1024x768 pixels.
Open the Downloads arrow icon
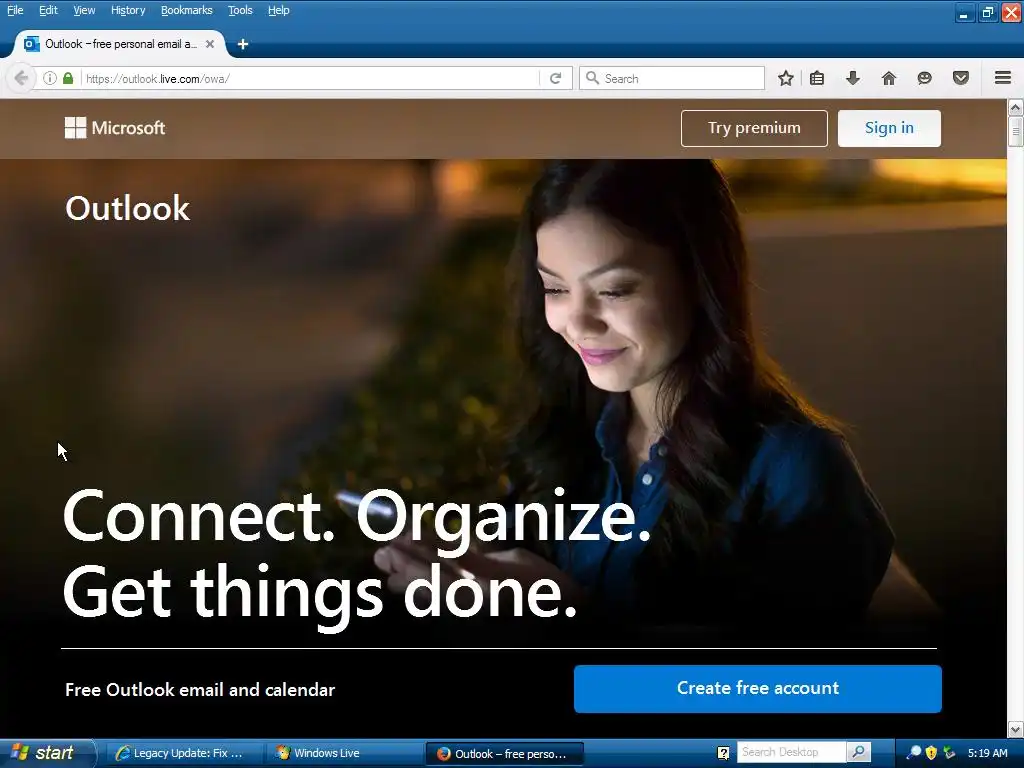click(x=853, y=78)
